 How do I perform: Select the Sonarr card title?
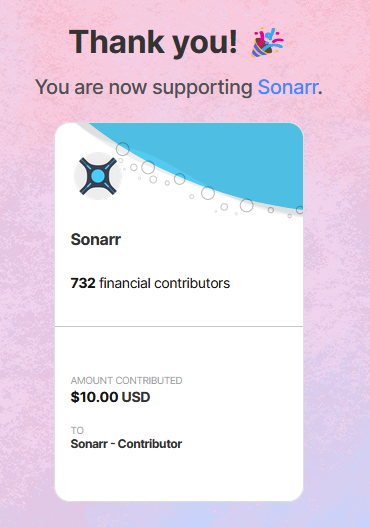(95, 240)
